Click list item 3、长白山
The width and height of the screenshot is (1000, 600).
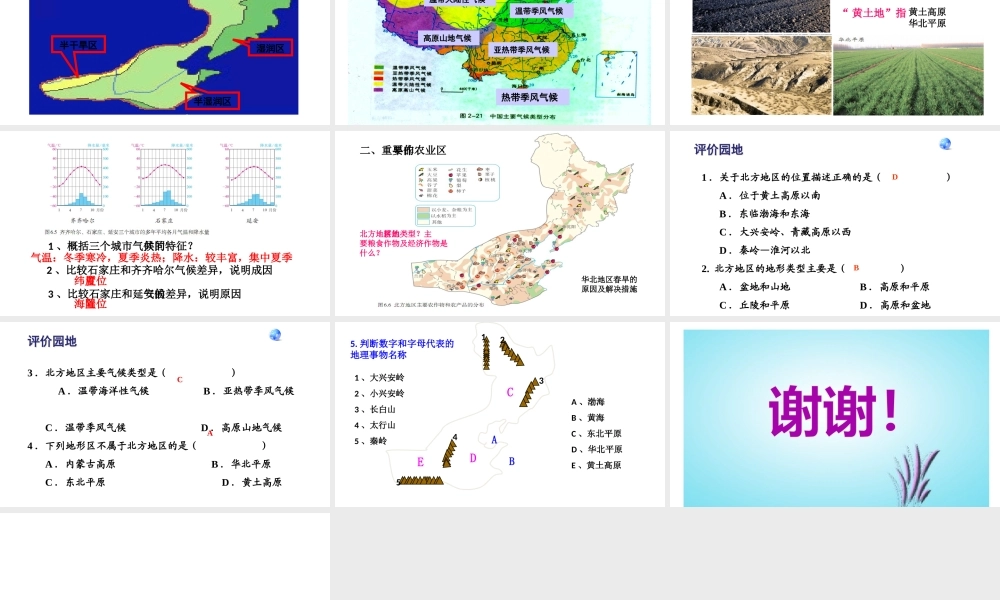point(375,409)
